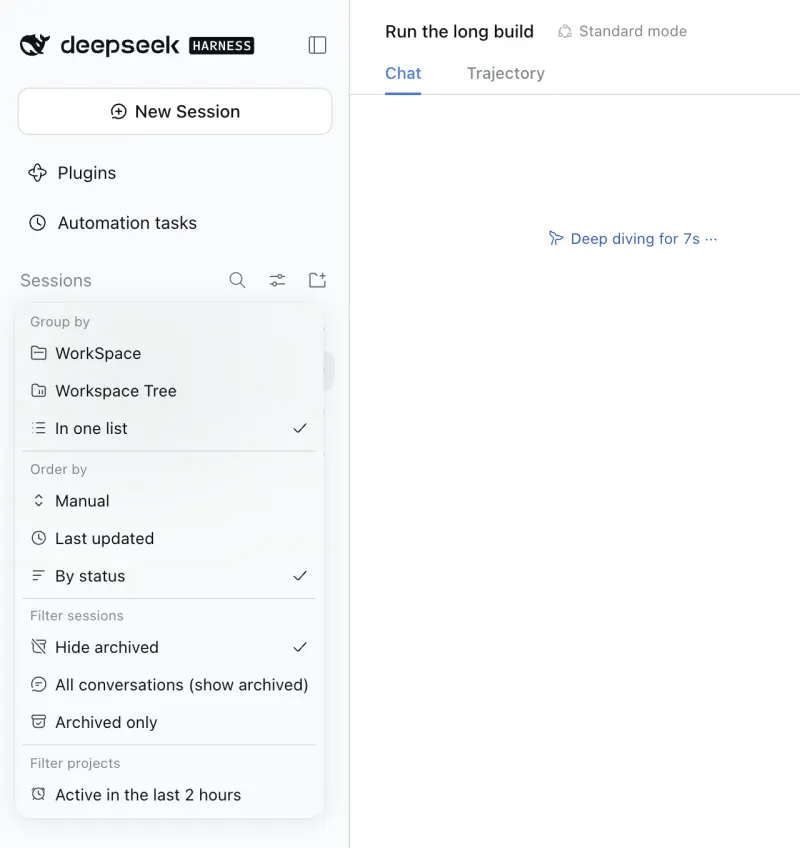The width and height of the screenshot is (800, 848).
Task: Click the Last updated clock icon
Action: click(38, 538)
